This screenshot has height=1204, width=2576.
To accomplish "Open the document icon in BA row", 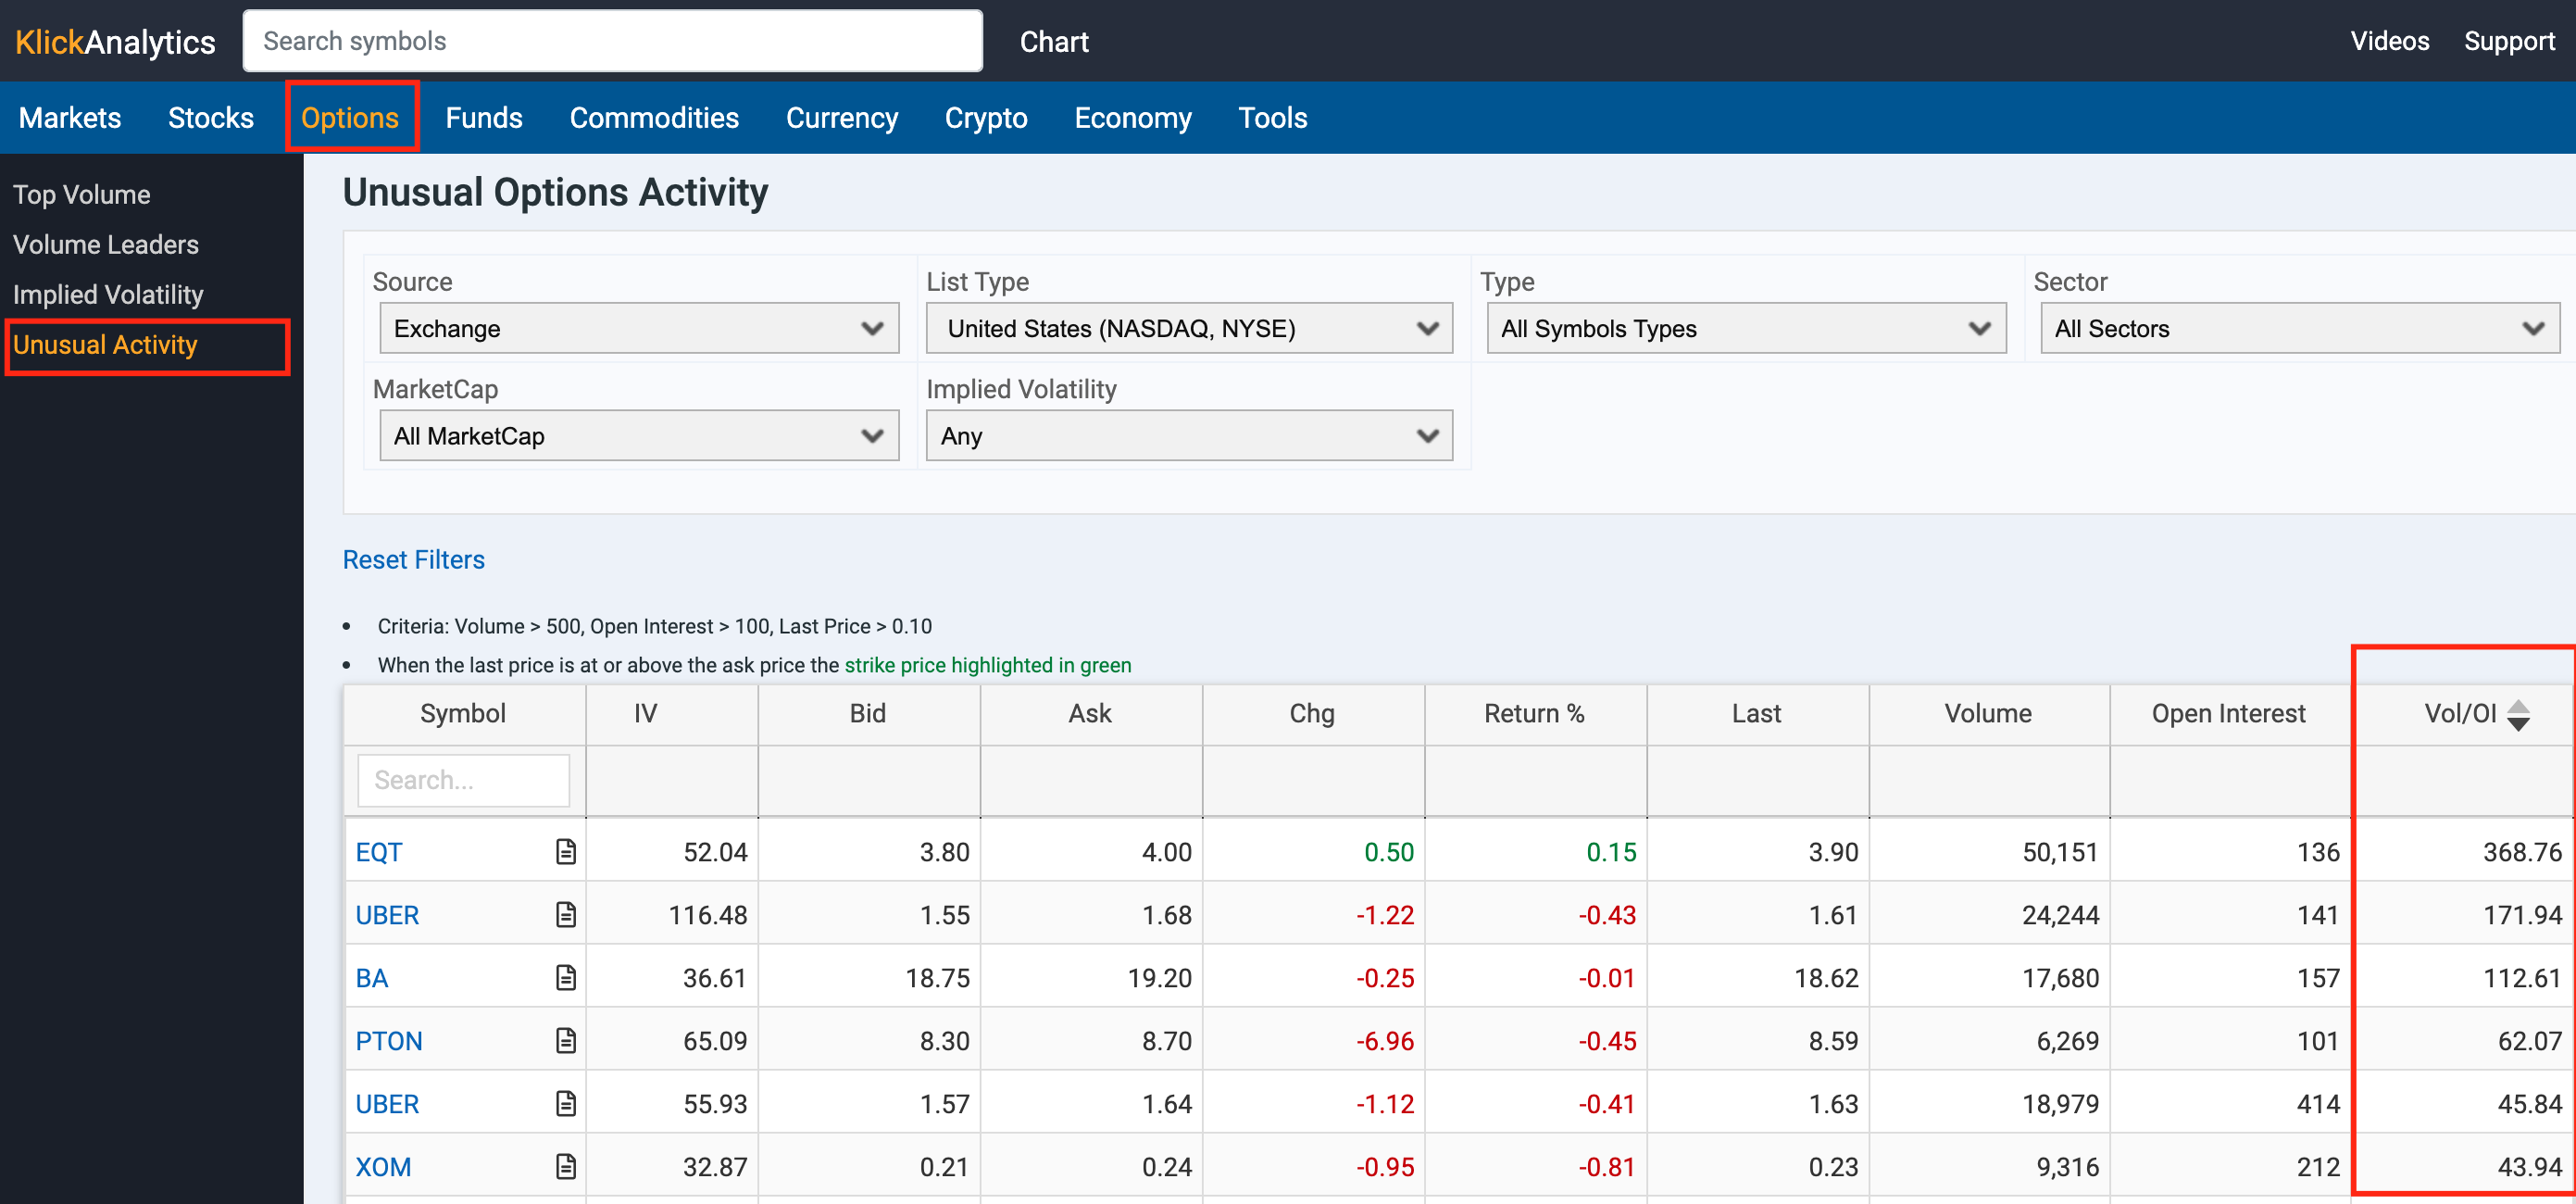I will (x=566, y=977).
